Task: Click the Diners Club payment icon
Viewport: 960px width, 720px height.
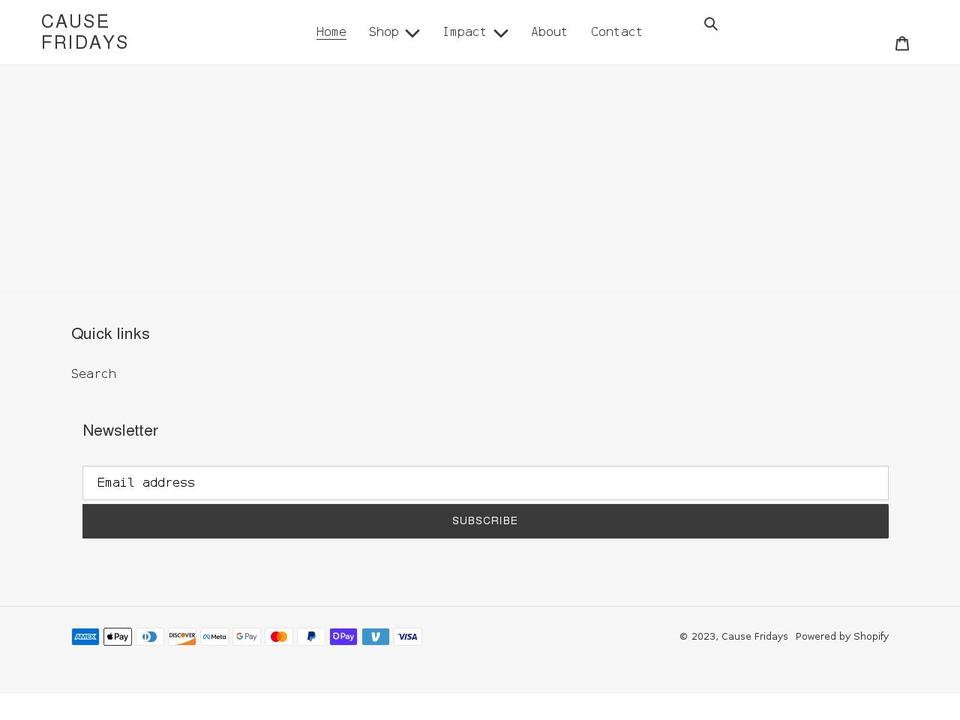Action: coord(150,637)
